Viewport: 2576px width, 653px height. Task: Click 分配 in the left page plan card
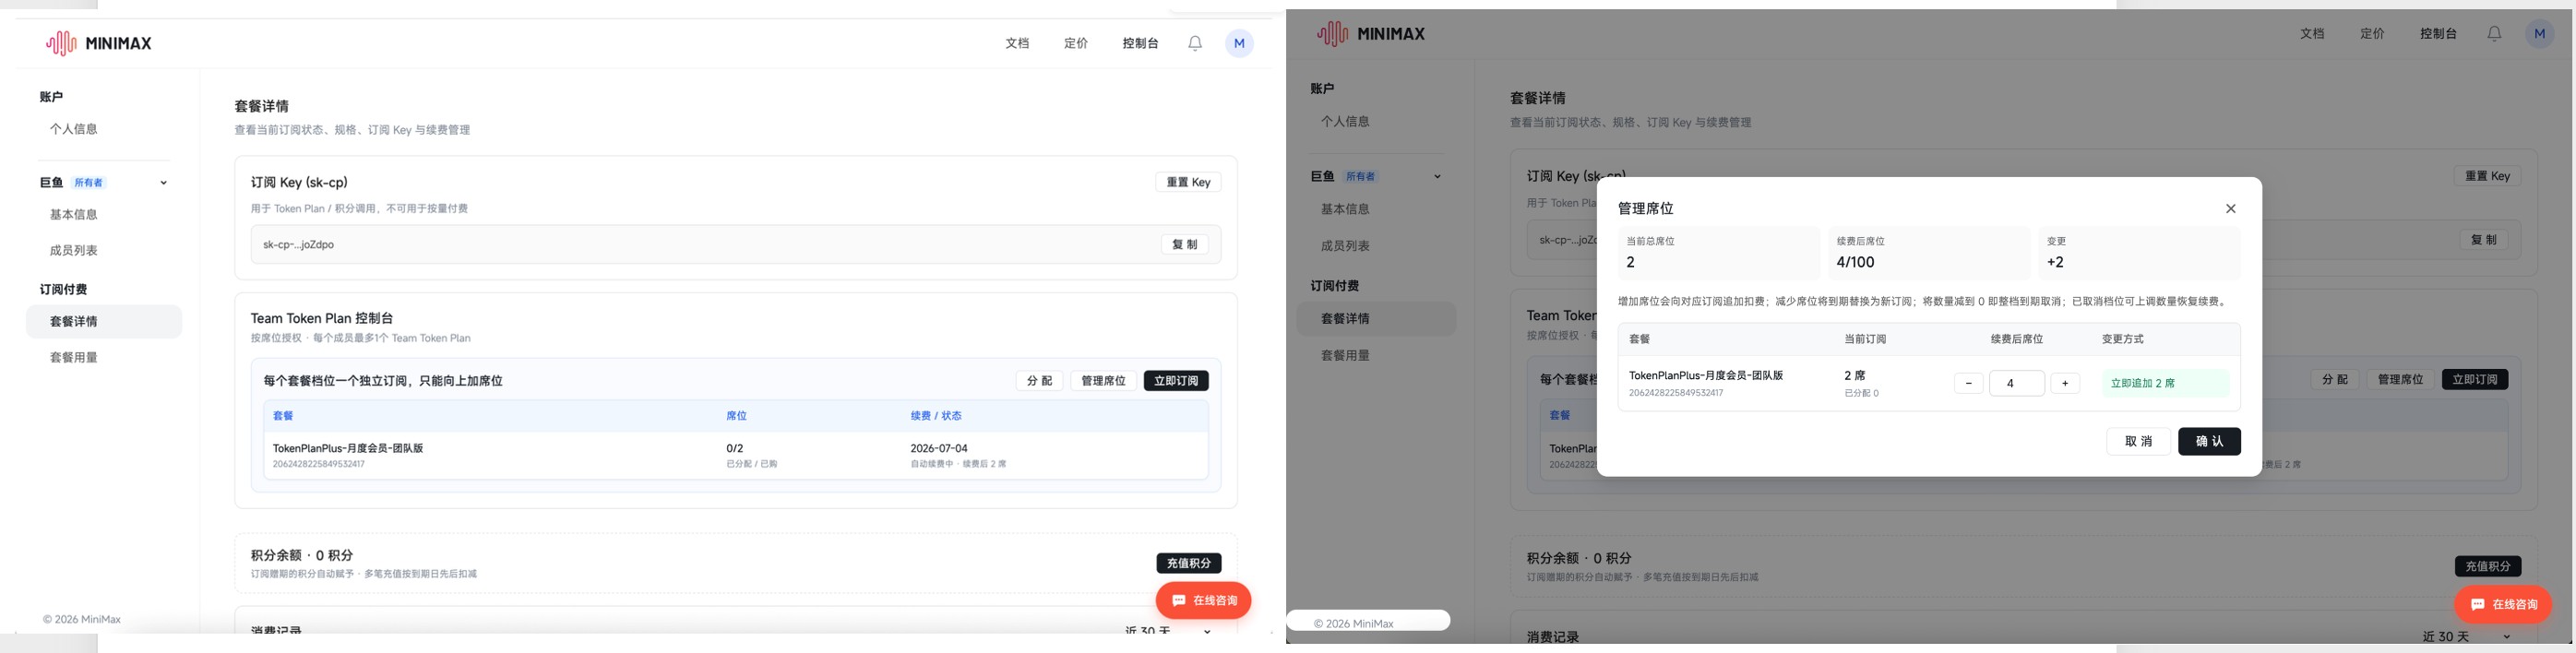click(x=1039, y=381)
